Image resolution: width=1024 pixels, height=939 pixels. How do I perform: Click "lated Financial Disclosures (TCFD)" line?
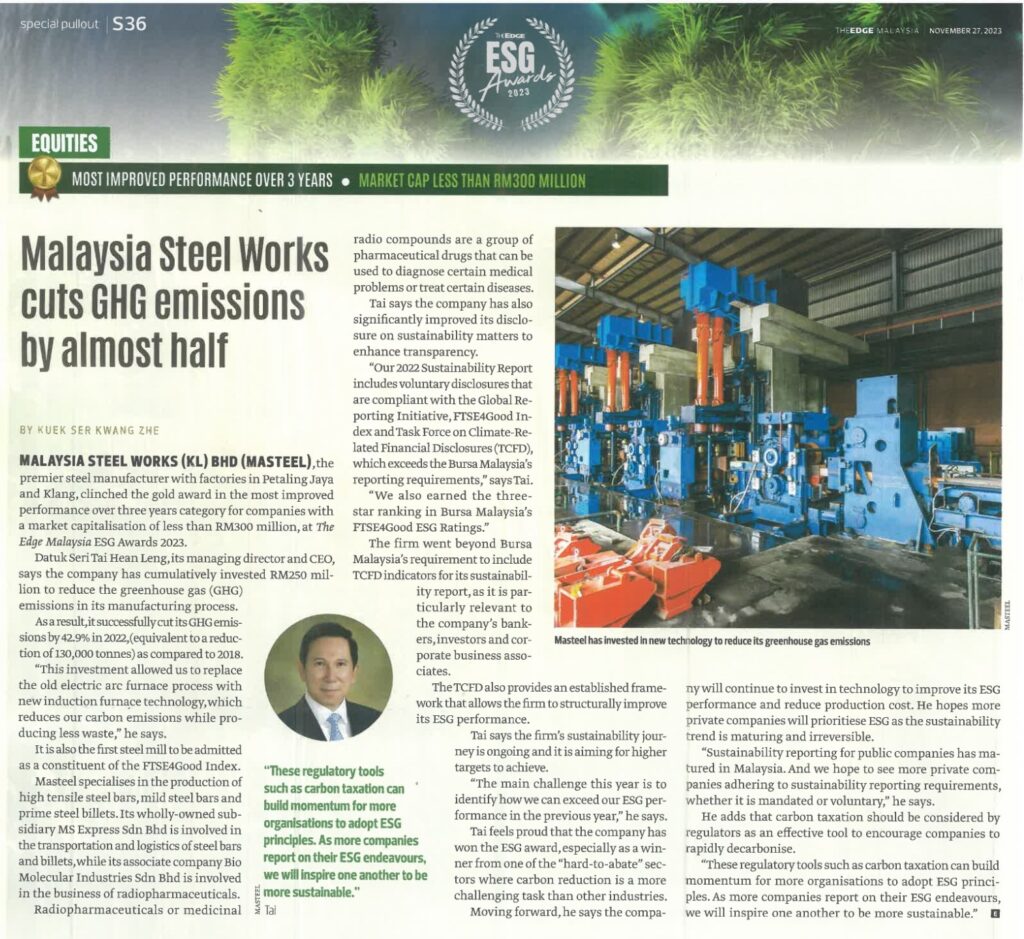click(x=443, y=448)
